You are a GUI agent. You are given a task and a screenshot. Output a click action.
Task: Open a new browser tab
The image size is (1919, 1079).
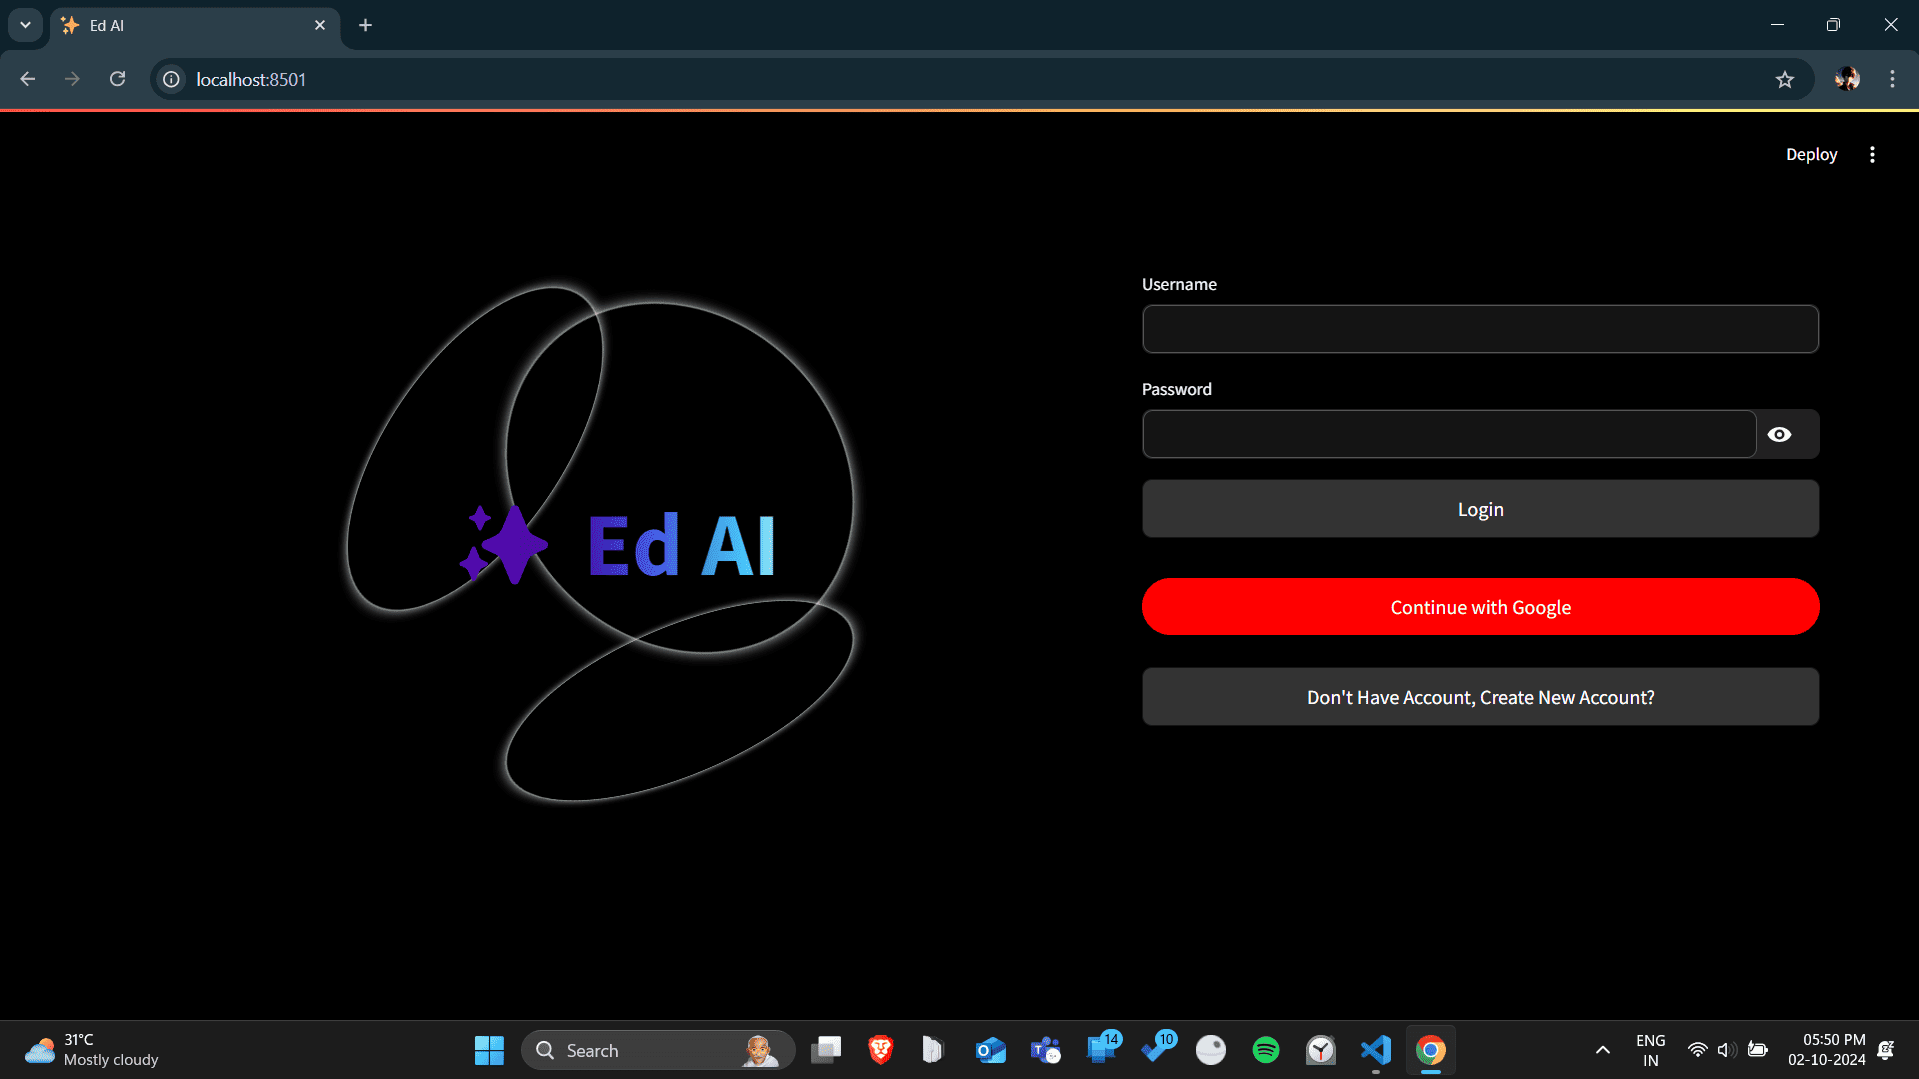pos(365,25)
